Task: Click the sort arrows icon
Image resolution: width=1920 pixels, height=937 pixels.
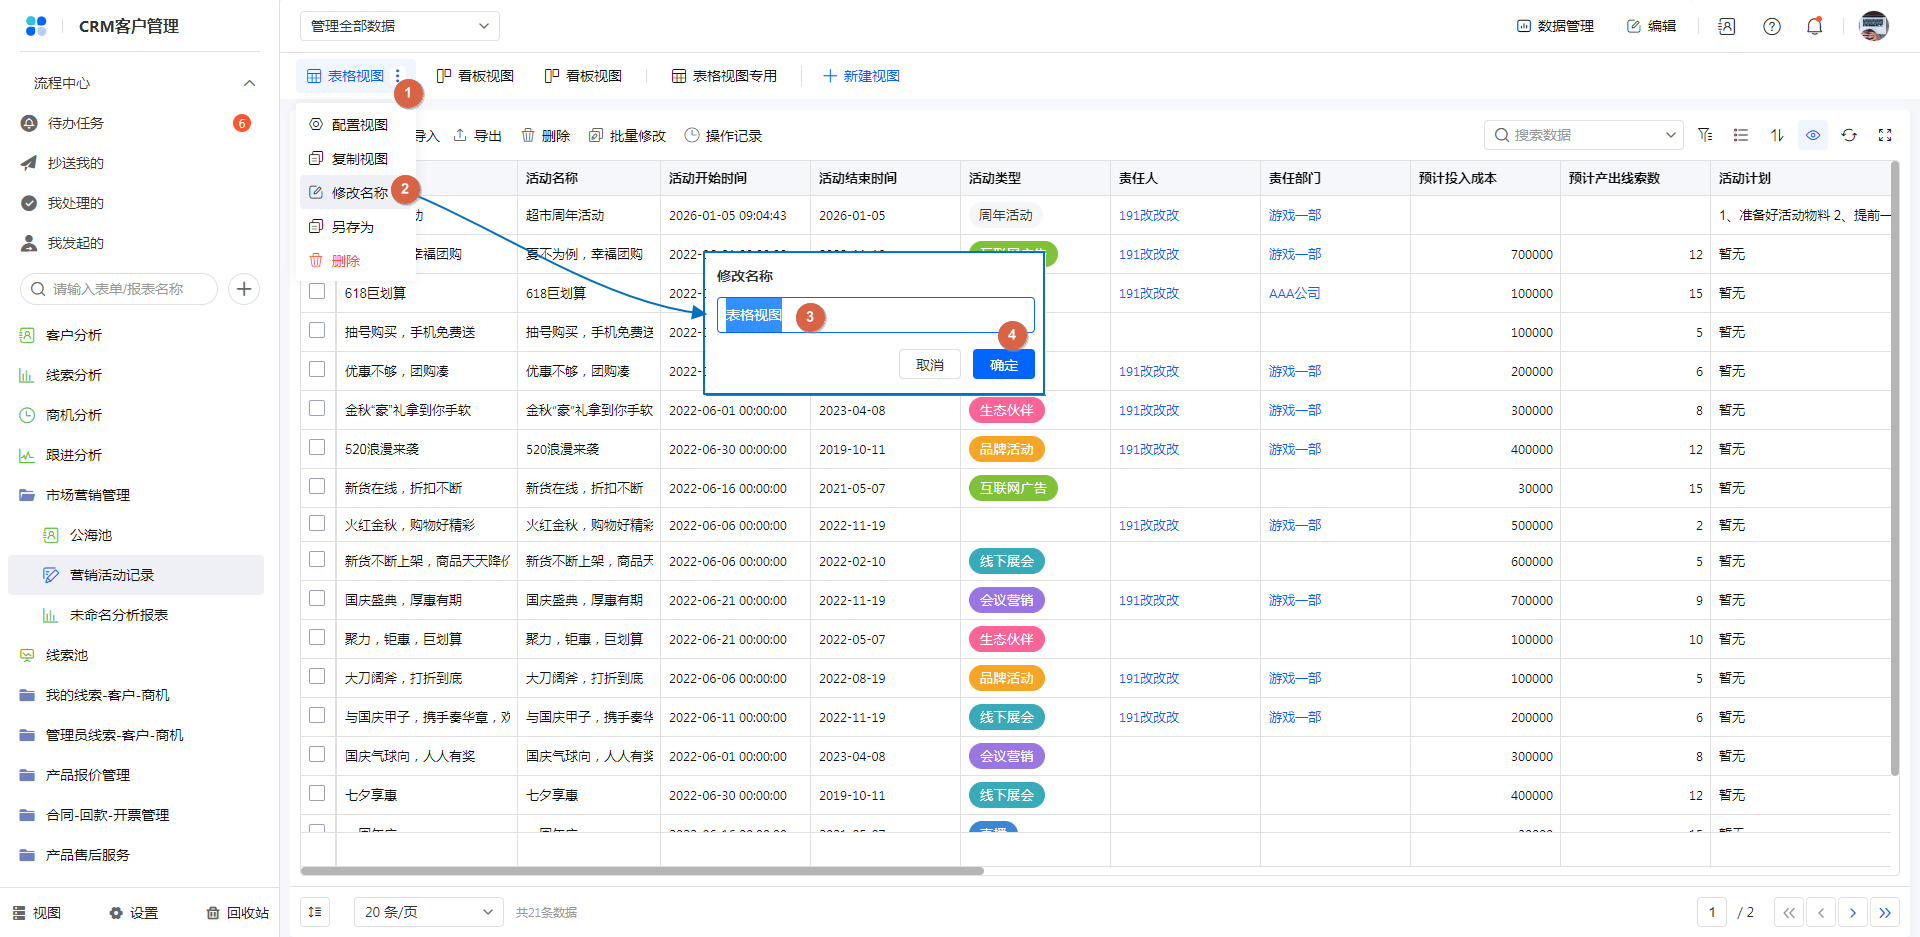Action: [x=1777, y=135]
